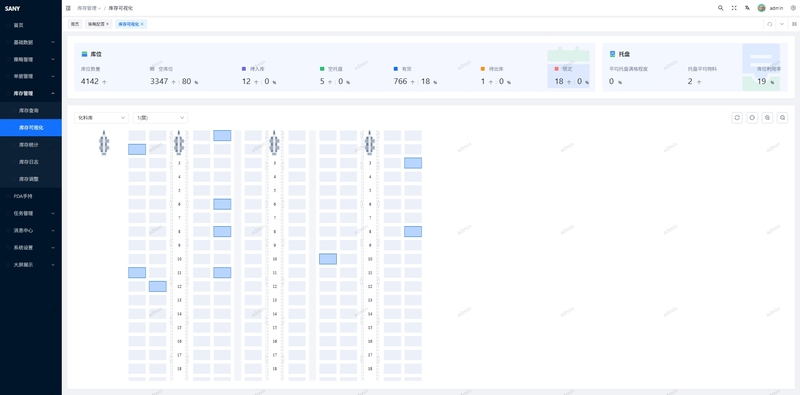Open the settings gear next to admin

793,8
